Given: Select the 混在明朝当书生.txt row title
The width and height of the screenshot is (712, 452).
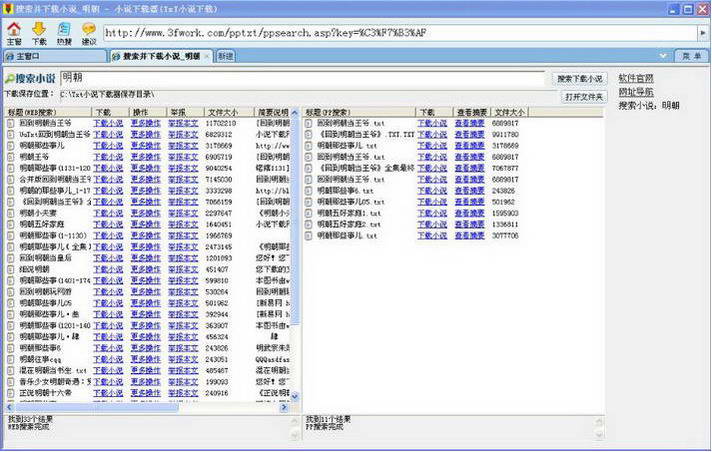Looking at the screenshot, I should (53, 370).
